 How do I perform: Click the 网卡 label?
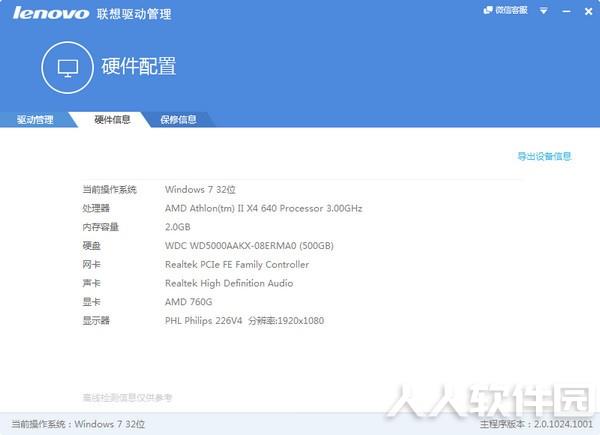coord(91,264)
